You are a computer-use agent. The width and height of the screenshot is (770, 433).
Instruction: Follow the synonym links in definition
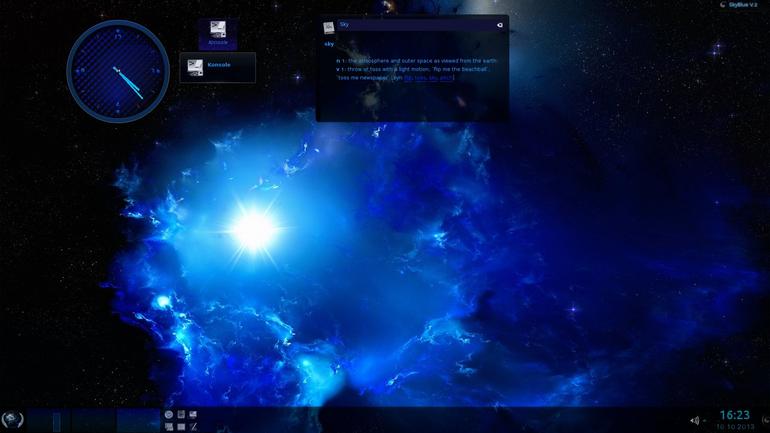pos(428,78)
